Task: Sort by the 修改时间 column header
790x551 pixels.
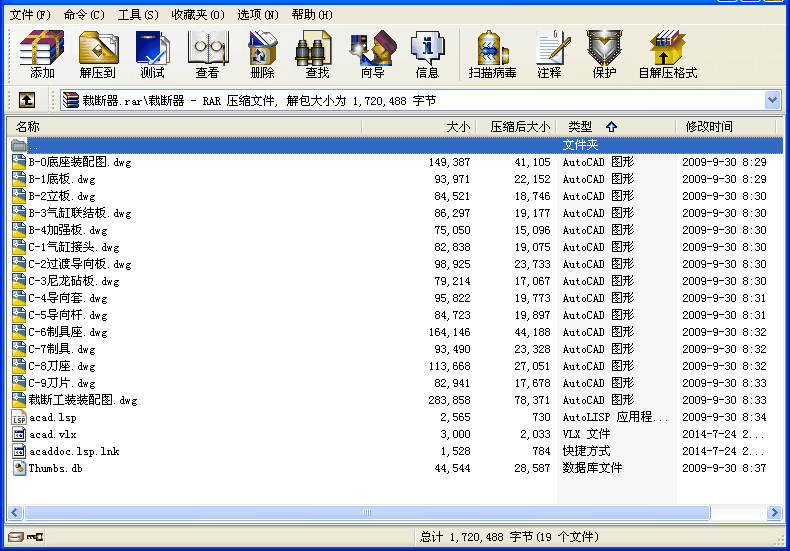Action: 709,127
